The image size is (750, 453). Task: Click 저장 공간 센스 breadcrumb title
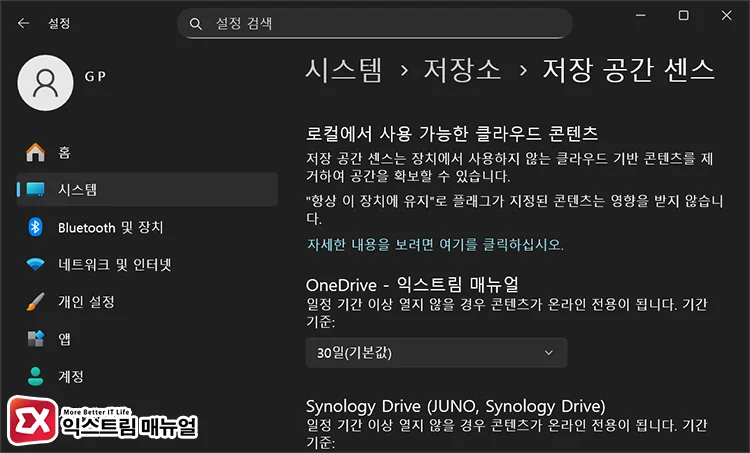629,70
